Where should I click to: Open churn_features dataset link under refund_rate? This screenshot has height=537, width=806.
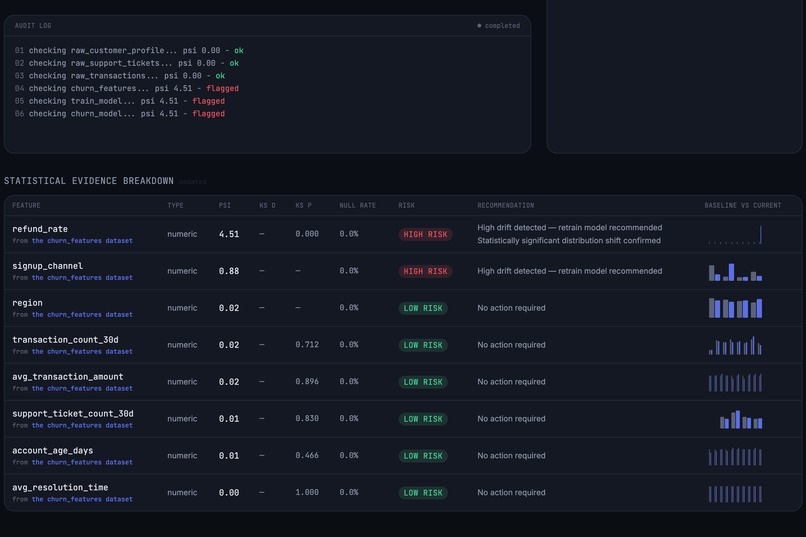coord(82,240)
